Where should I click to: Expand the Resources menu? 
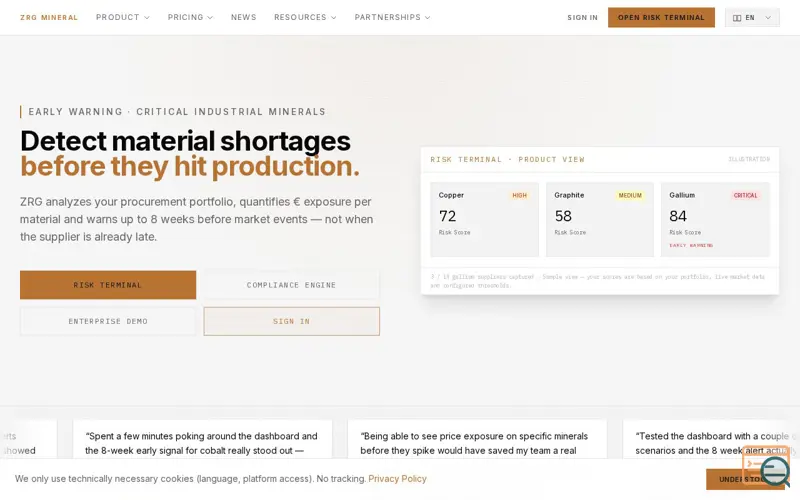[x=305, y=17]
